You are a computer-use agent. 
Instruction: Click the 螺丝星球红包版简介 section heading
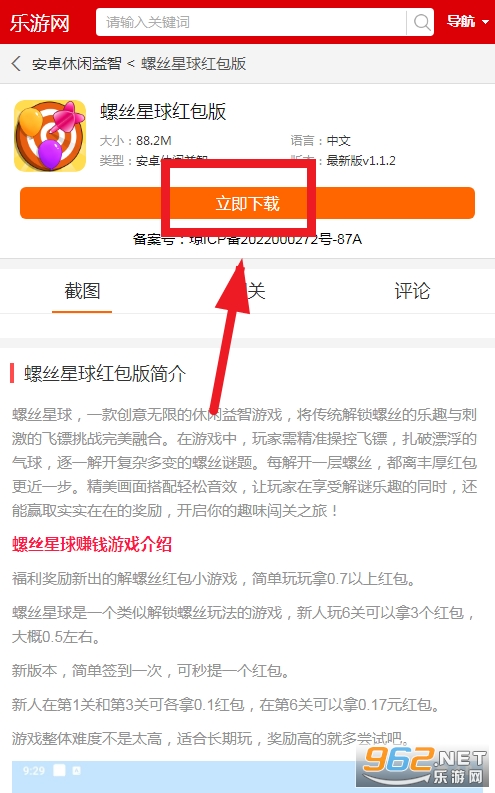(x=105, y=374)
